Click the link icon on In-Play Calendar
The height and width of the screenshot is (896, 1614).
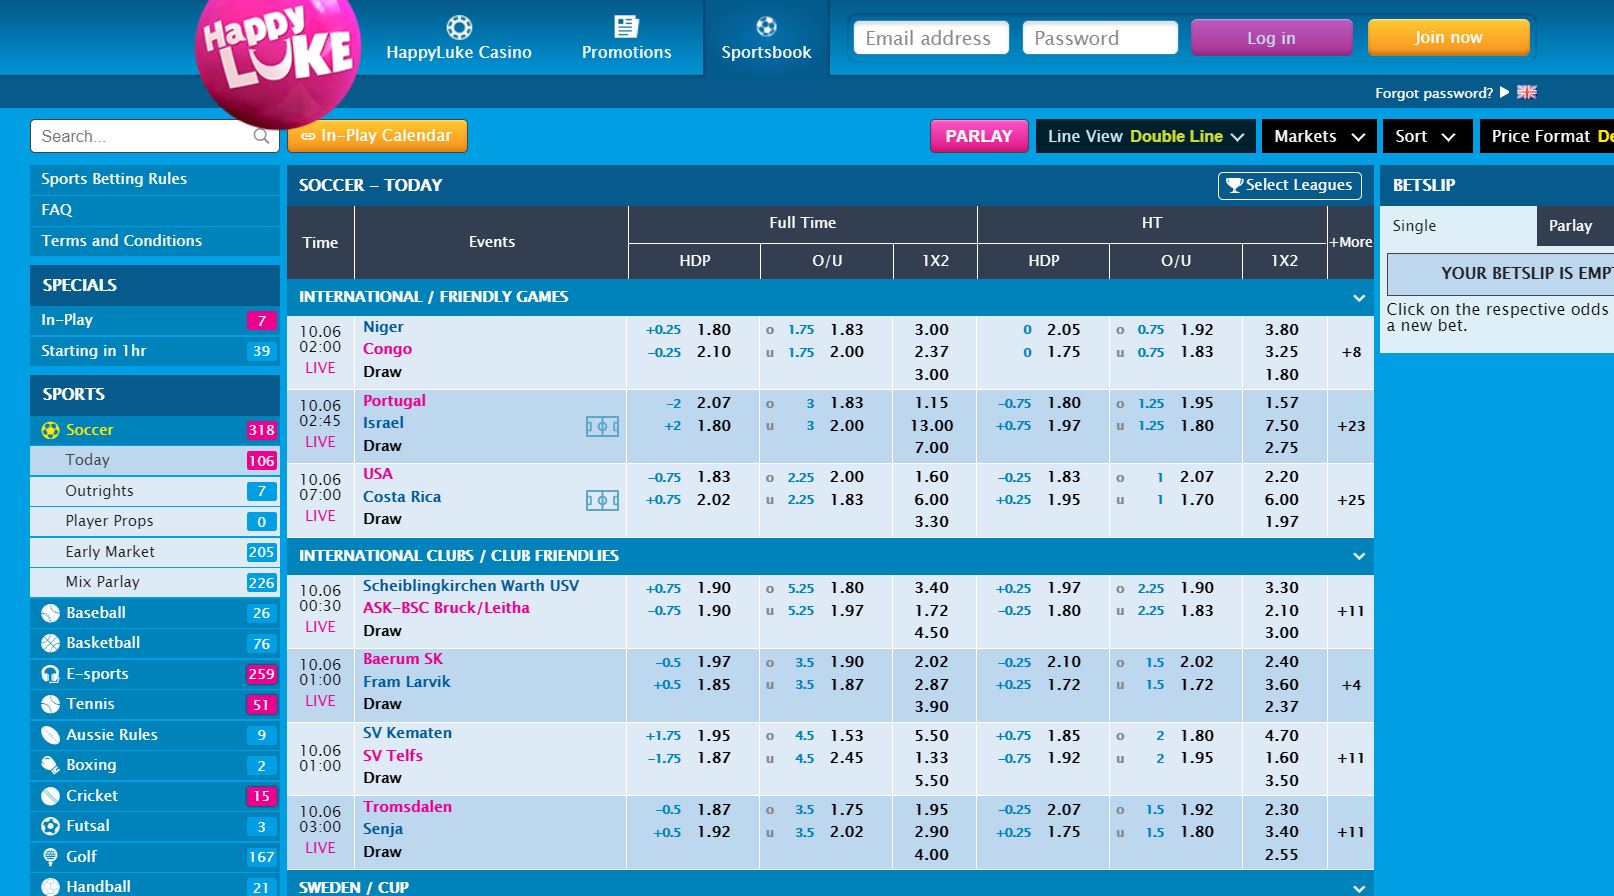click(308, 136)
